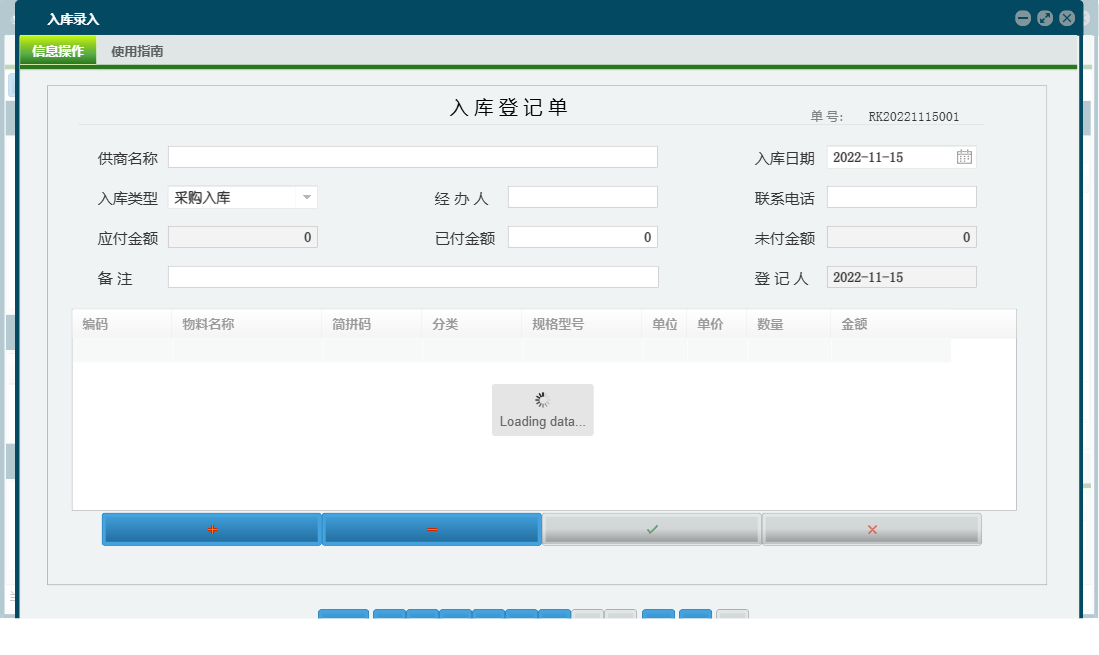Image resolution: width=1099 pixels, height=655 pixels.
Task: Click the checkmark icon to save the form
Action: tap(651, 528)
